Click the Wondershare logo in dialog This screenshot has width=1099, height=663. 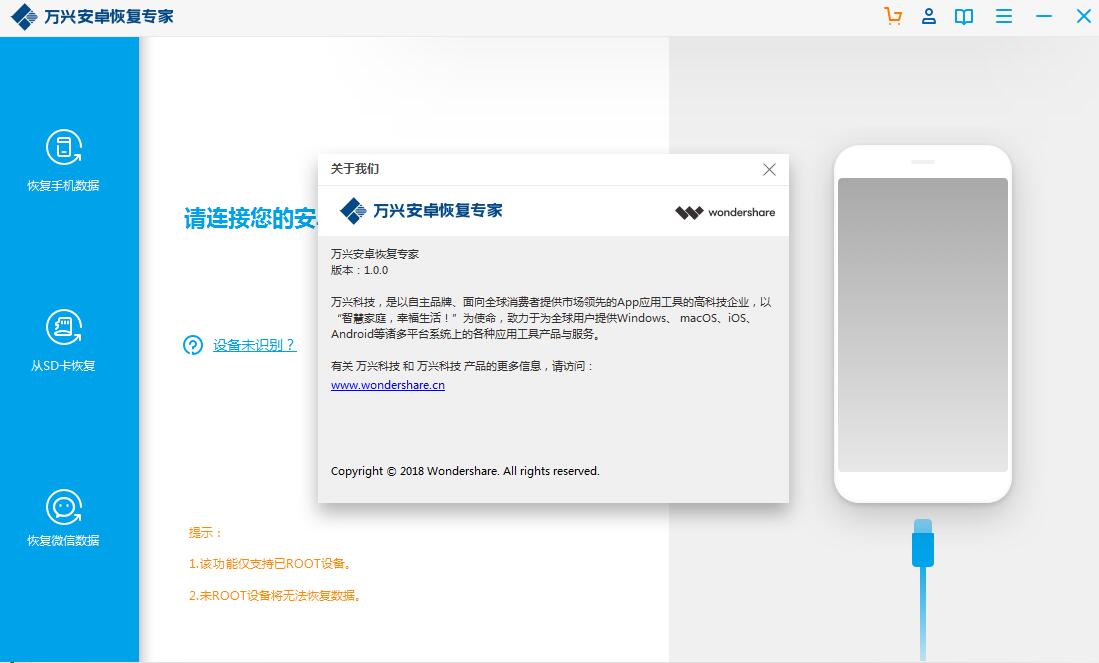click(x=725, y=212)
